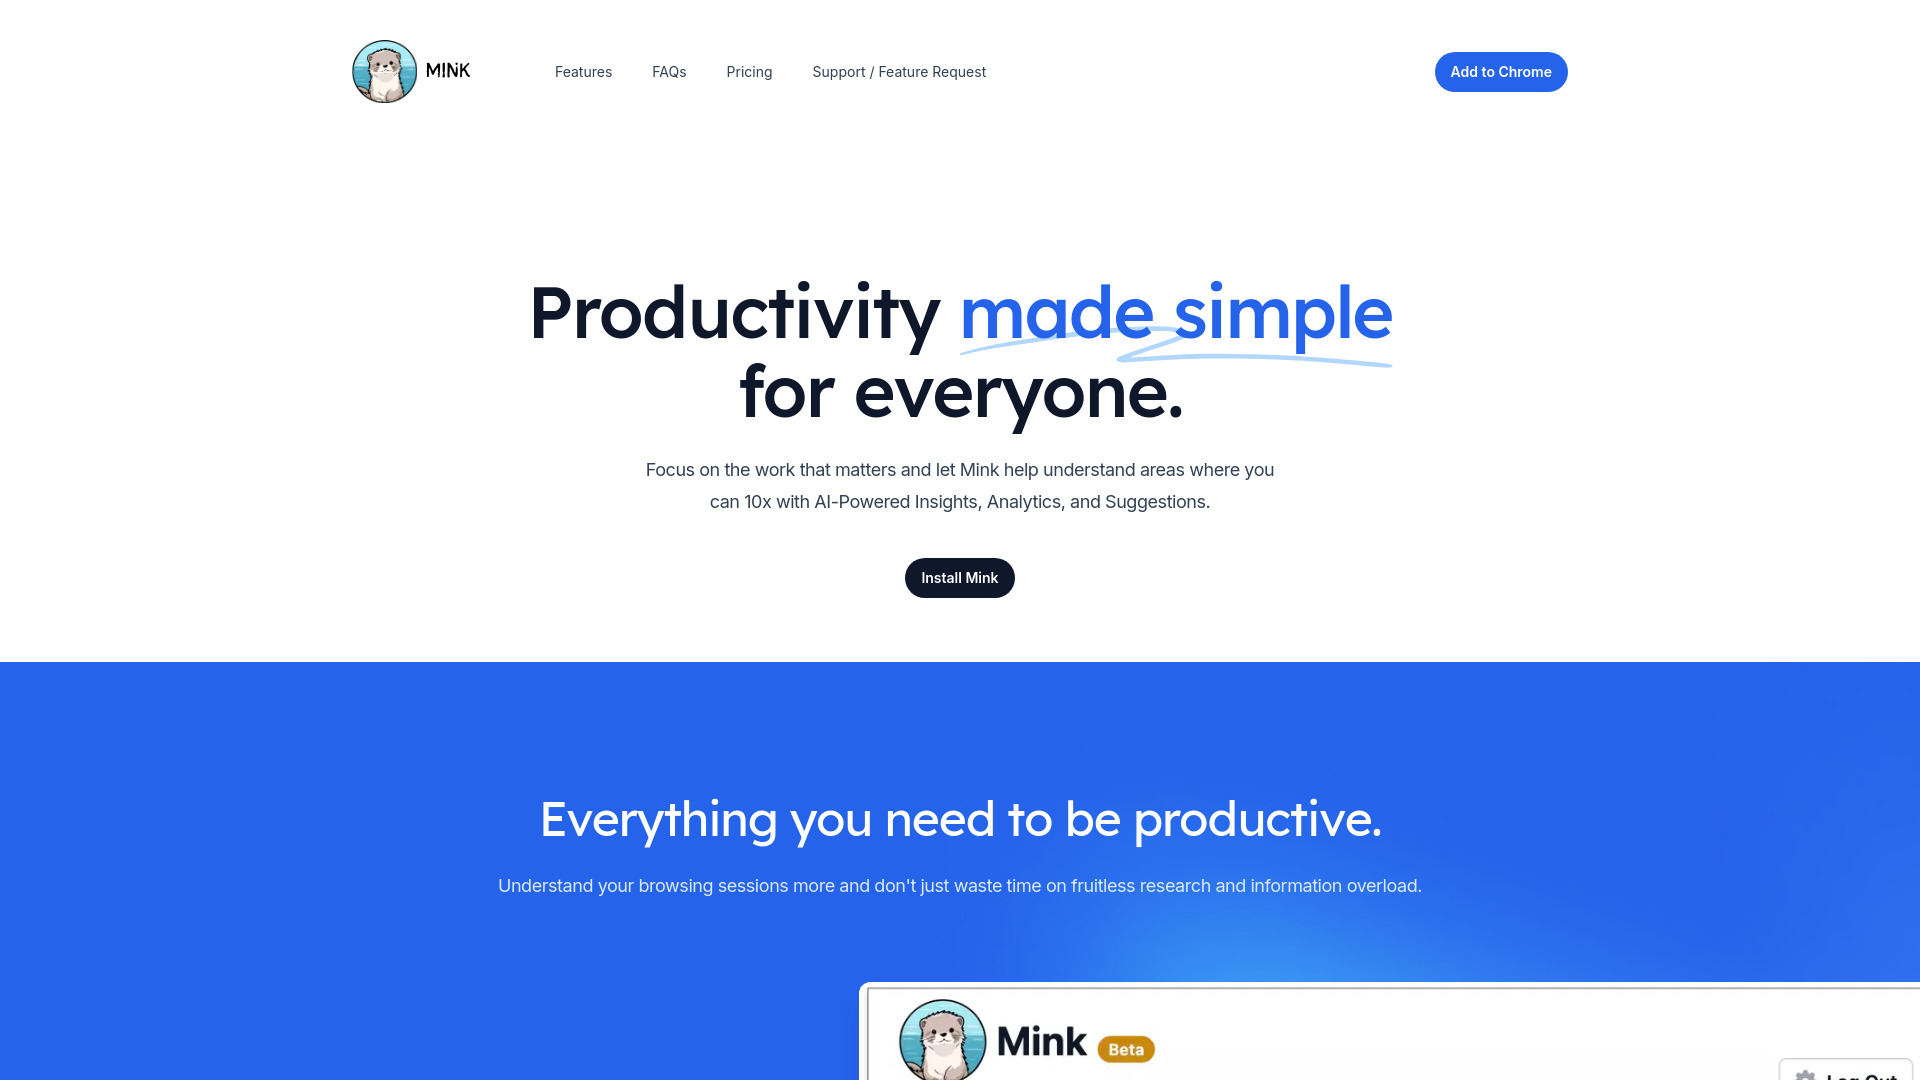Screen dimensions: 1920x1080
Task: Expand the Pricing plans dropdown
Action: click(x=749, y=71)
